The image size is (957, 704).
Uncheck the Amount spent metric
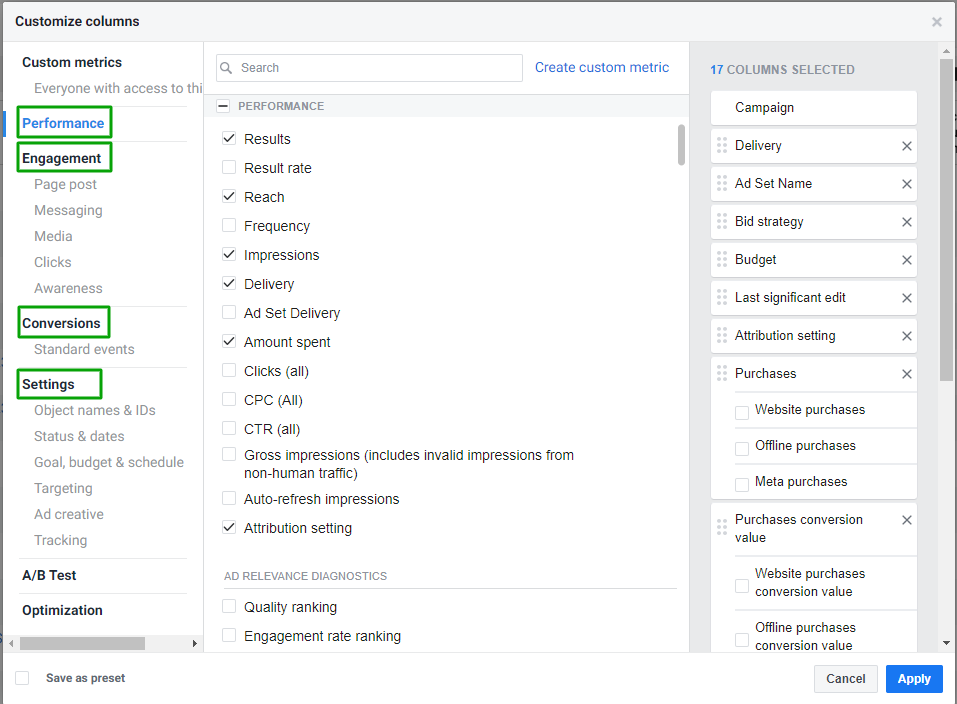[229, 342]
